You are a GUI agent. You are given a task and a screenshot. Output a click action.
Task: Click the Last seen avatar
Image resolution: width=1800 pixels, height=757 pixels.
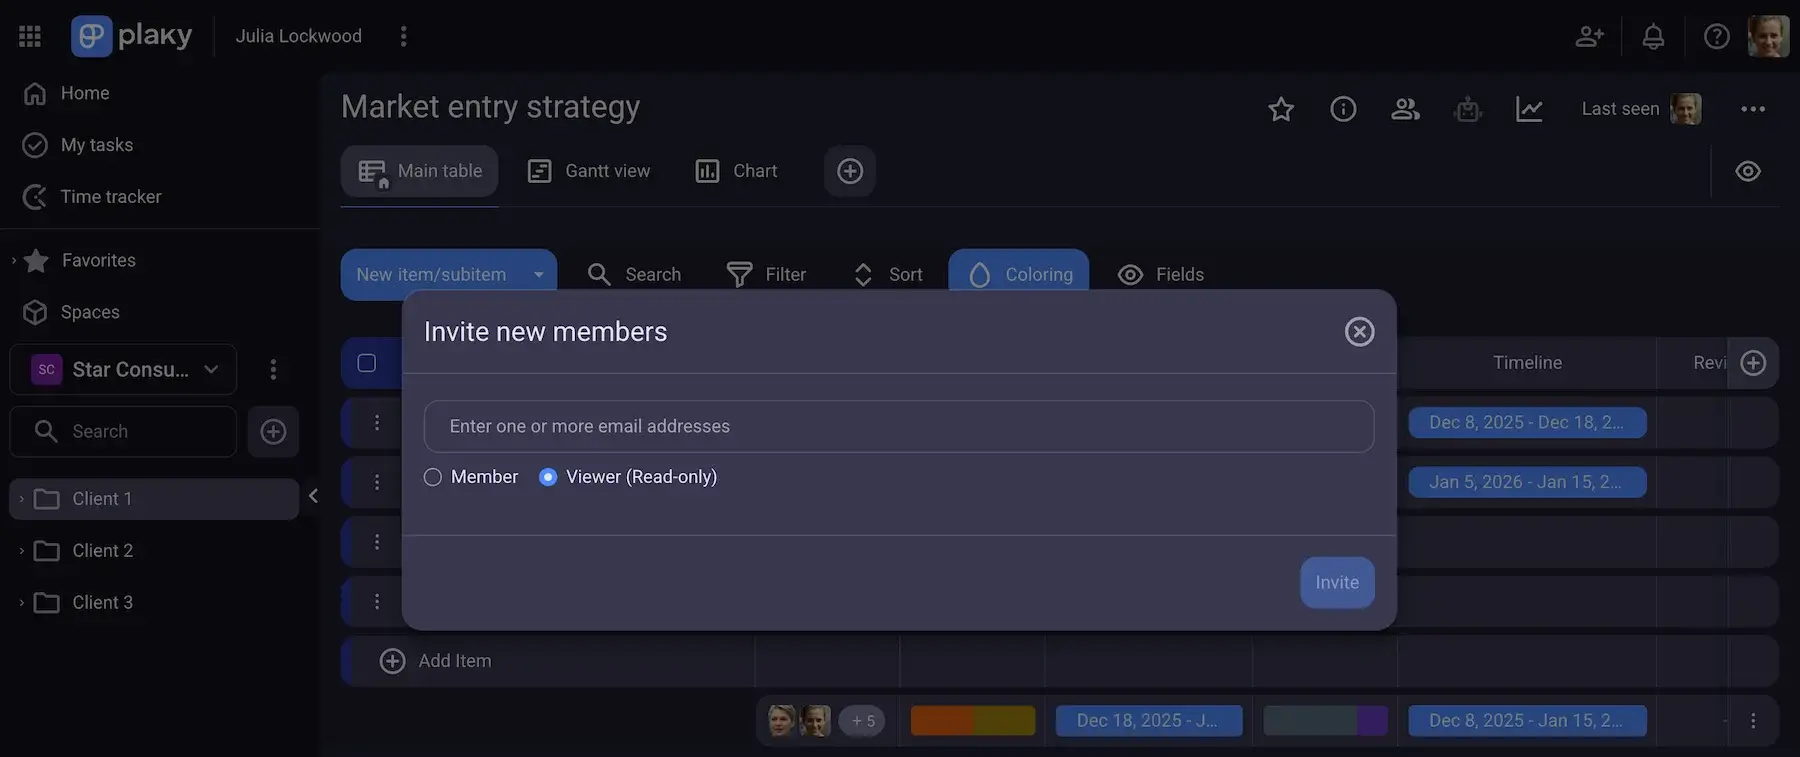[1686, 109]
